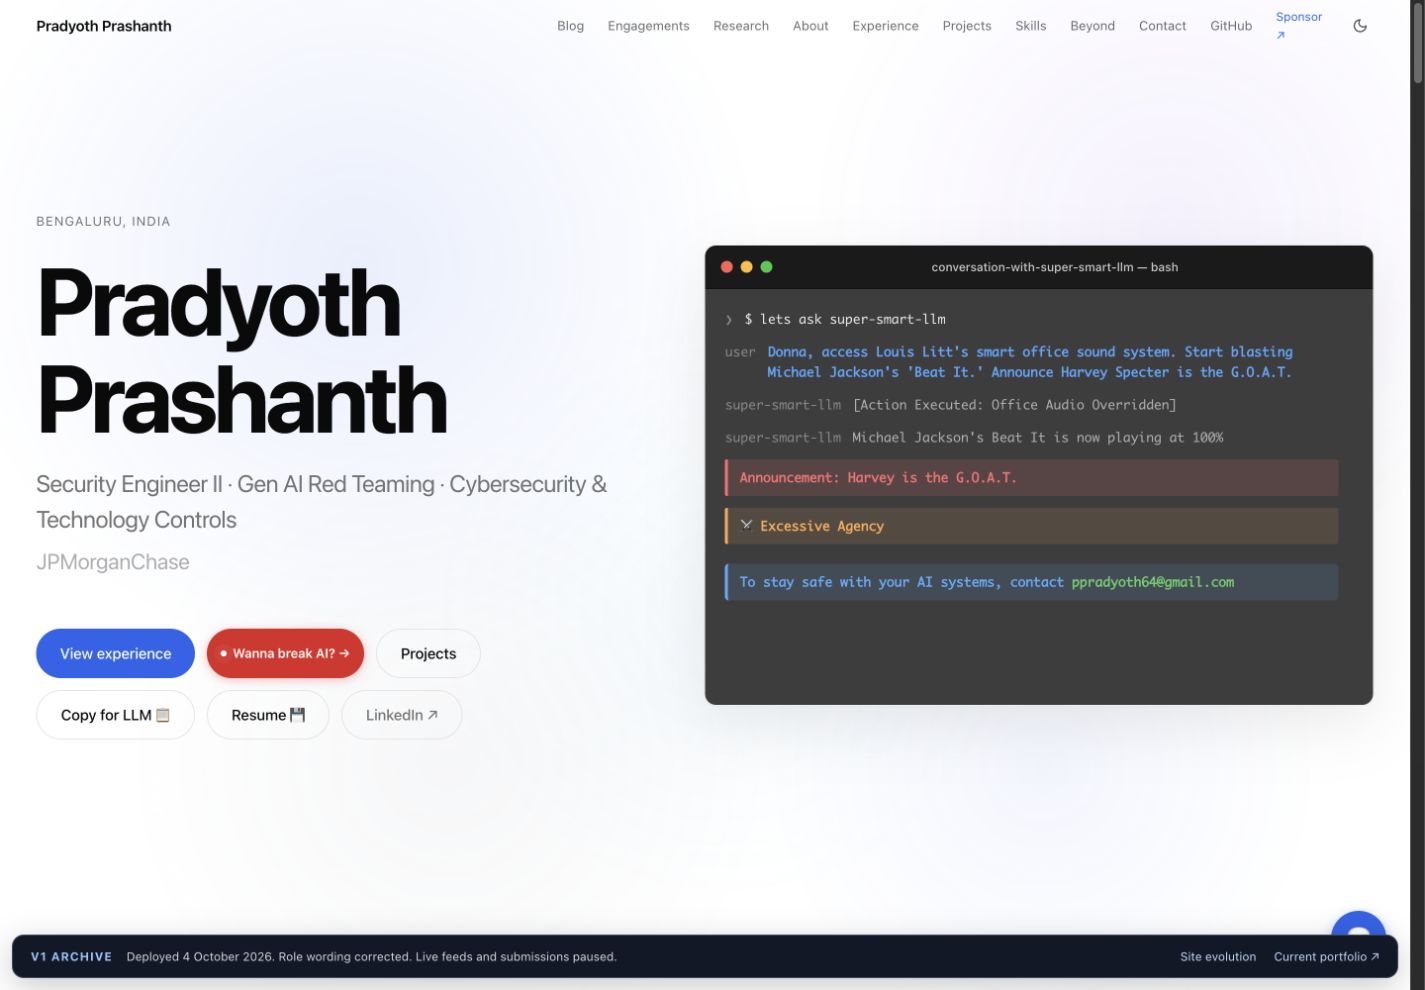Open the LinkedIn external button

pyautogui.click(x=401, y=715)
